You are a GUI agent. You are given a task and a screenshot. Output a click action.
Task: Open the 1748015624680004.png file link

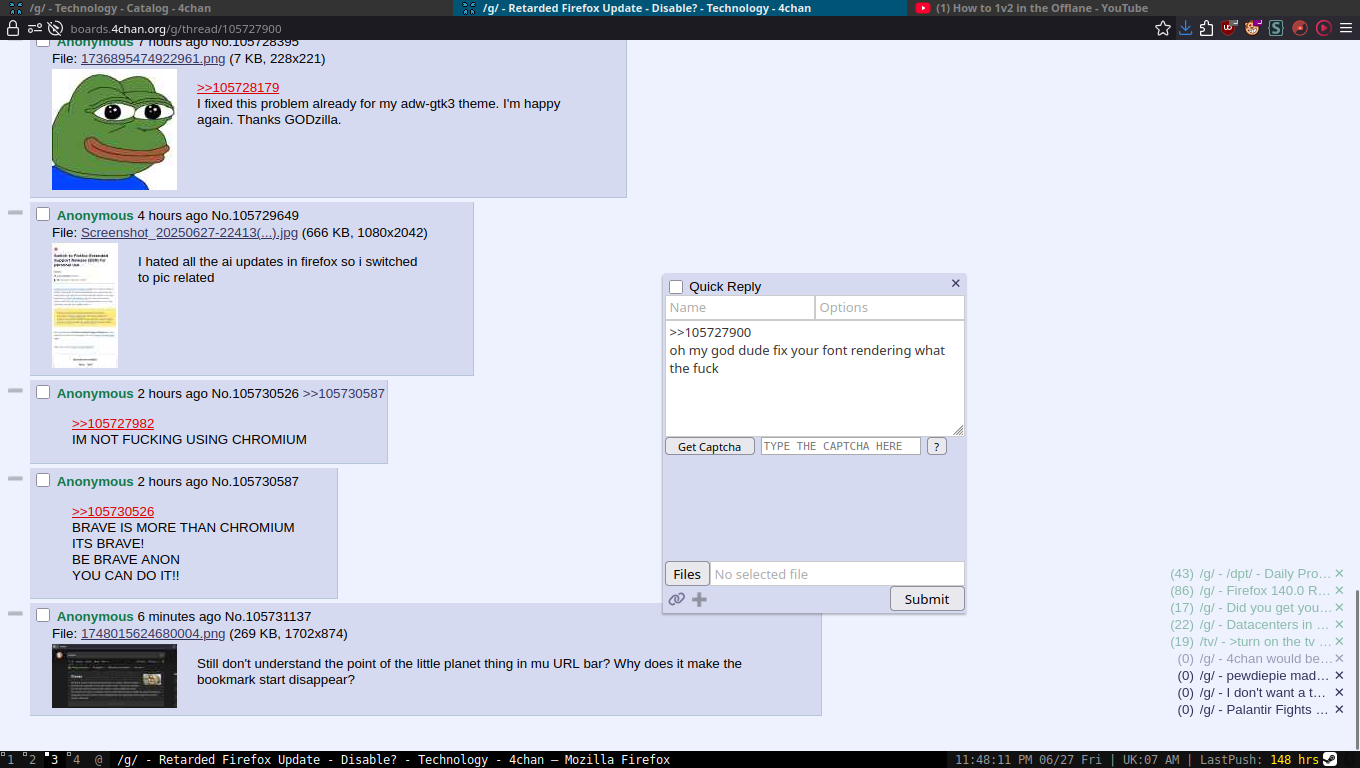click(x=153, y=634)
